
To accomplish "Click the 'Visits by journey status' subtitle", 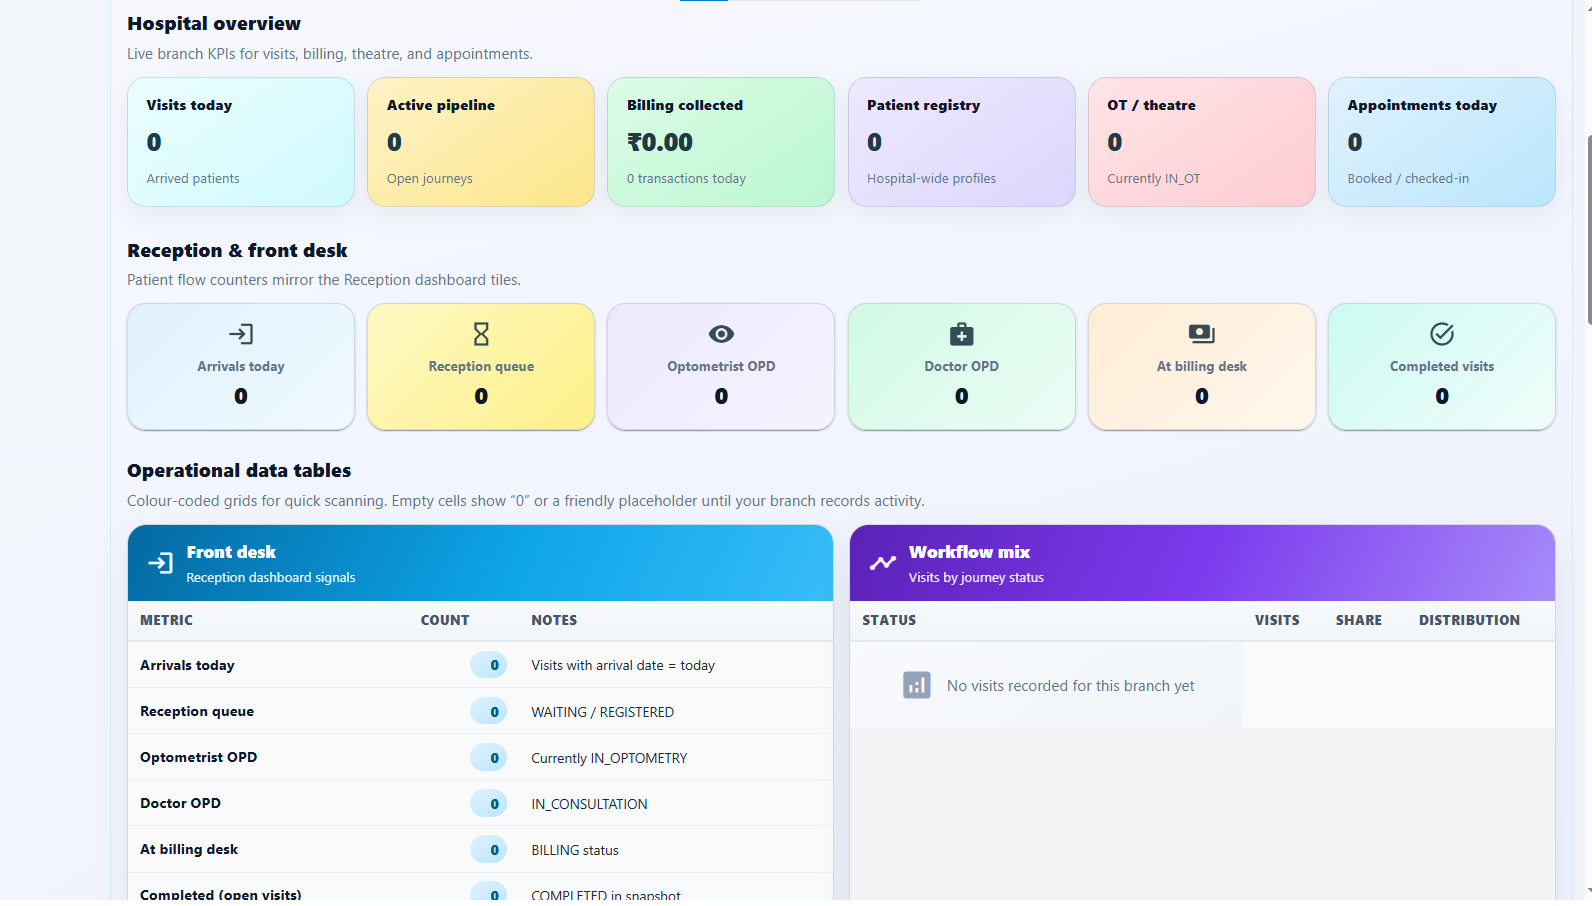I will click(976, 577).
